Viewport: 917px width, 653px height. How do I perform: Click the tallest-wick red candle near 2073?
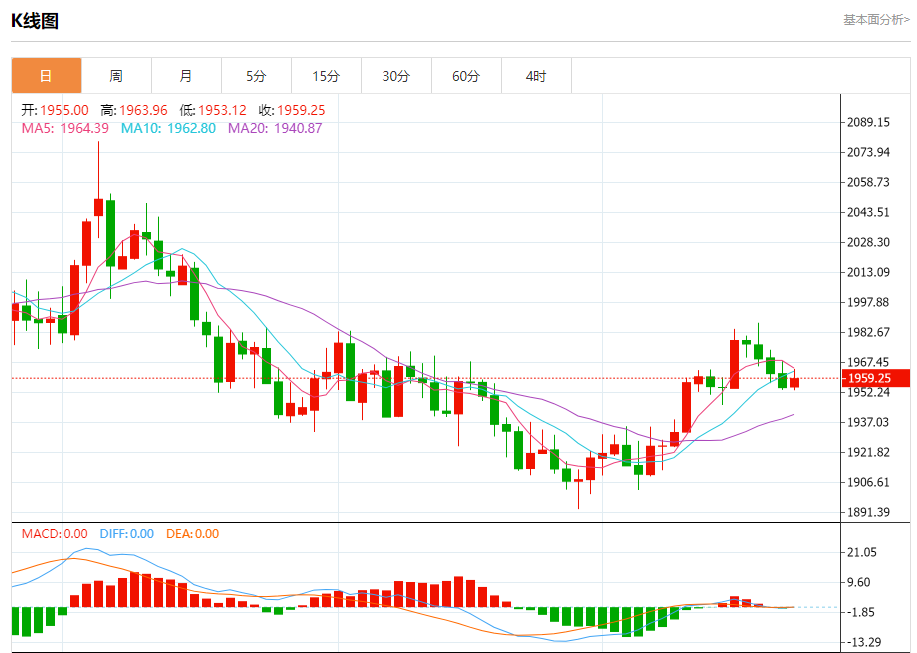[98, 207]
